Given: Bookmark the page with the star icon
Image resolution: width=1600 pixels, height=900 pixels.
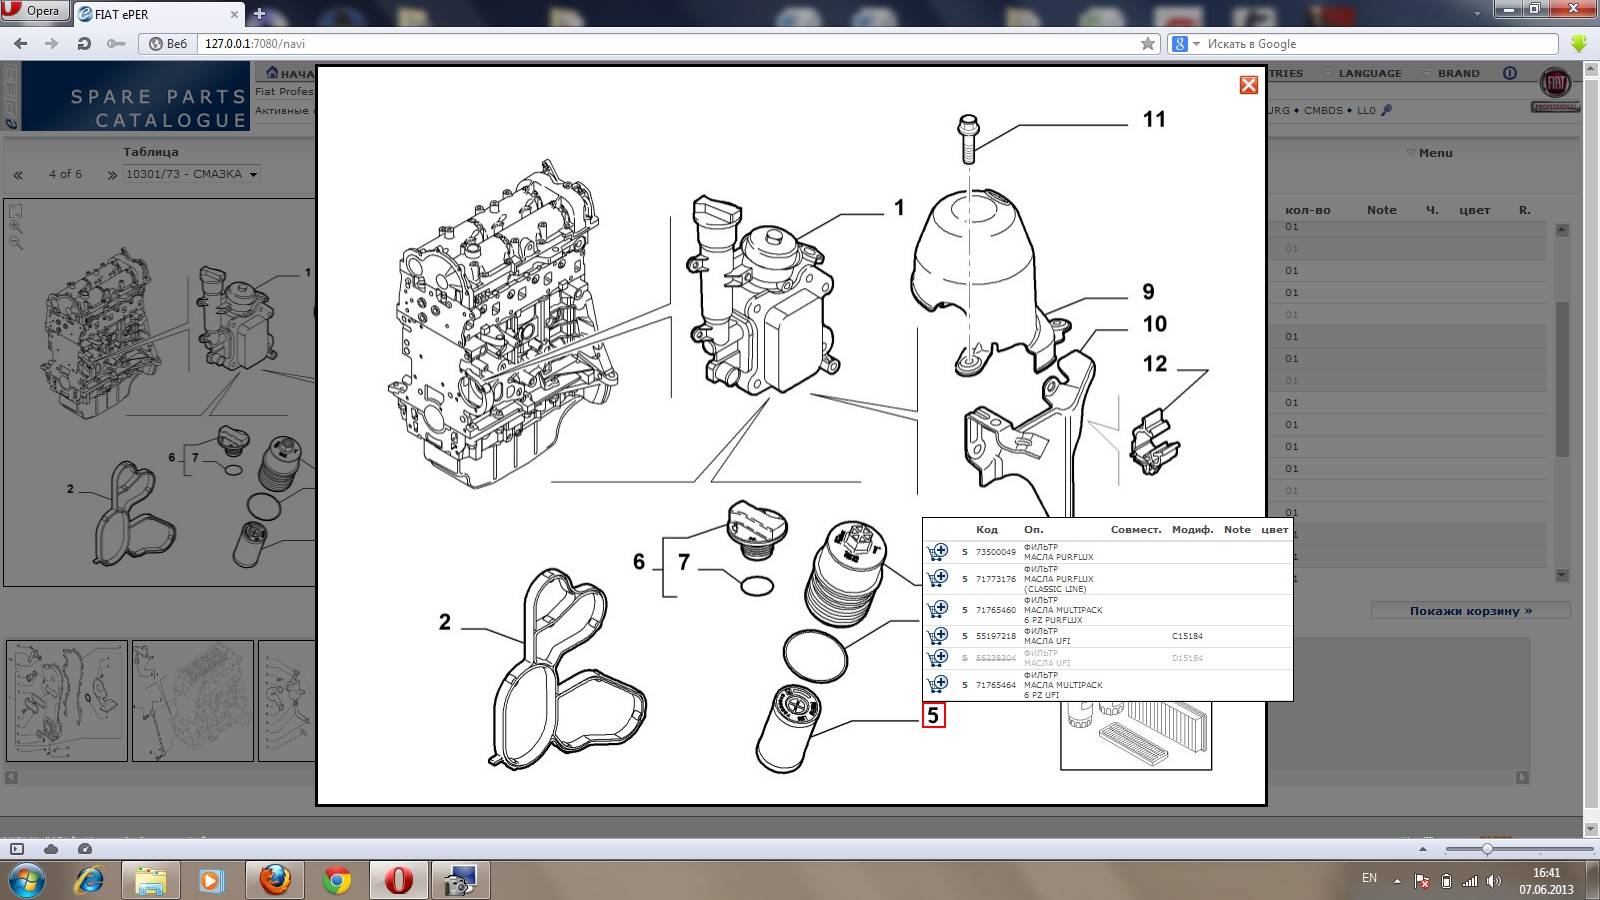Looking at the screenshot, I should pyautogui.click(x=1148, y=44).
